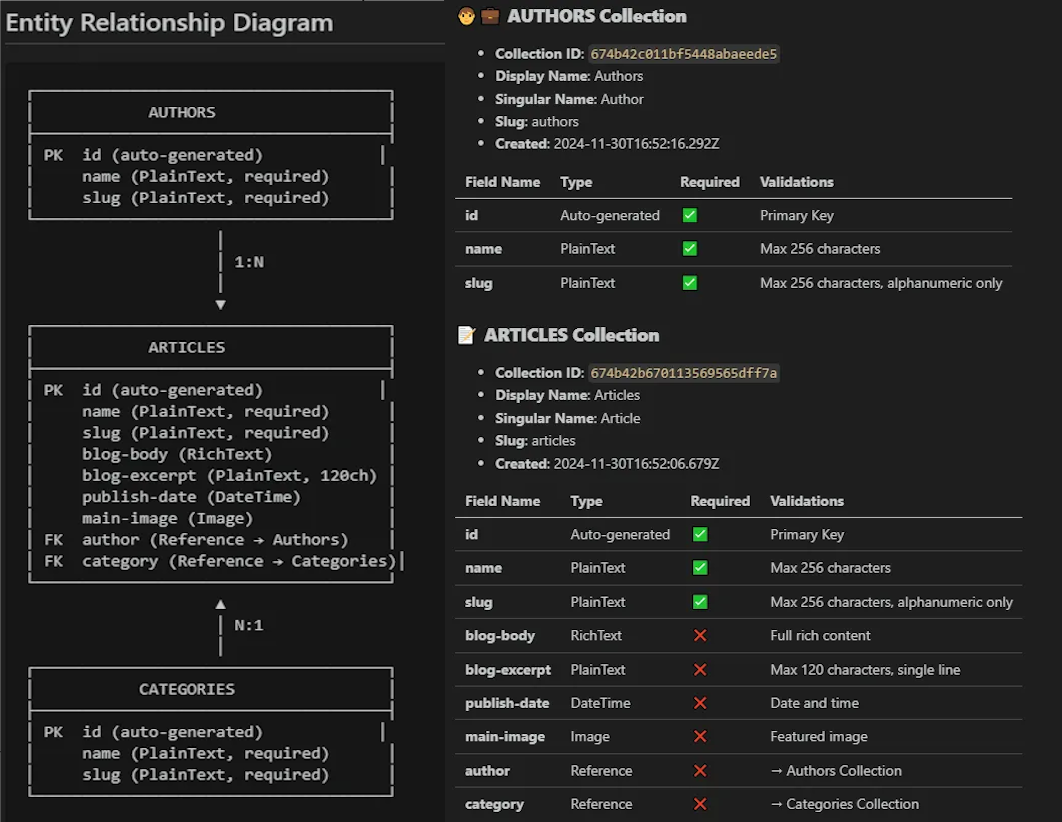The image size is (1062, 822).
Task: Click the red X for blog-body required
Action: [x=700, y=635]
